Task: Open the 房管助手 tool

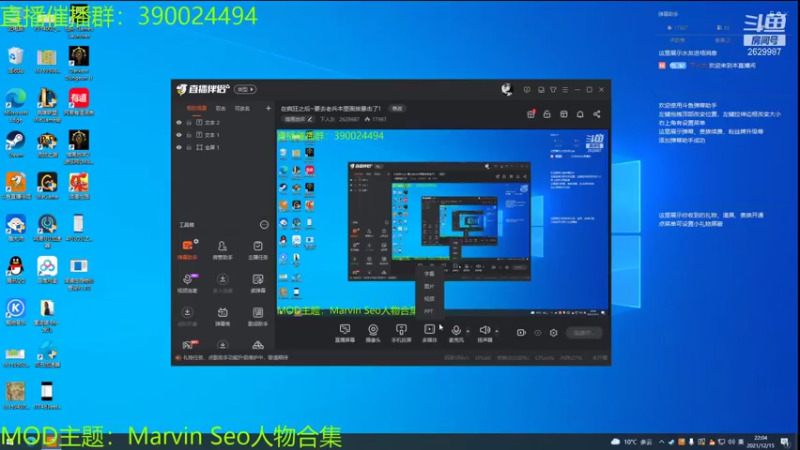Action: click(222, 249)
